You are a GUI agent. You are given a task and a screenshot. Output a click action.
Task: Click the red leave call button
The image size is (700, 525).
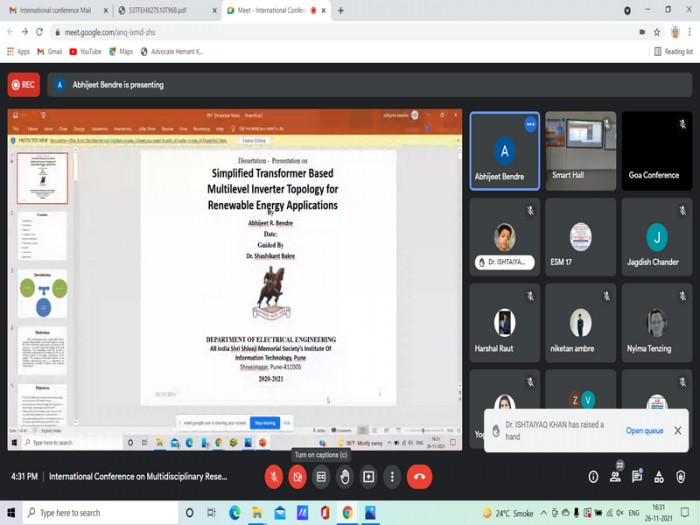point(419,476)
